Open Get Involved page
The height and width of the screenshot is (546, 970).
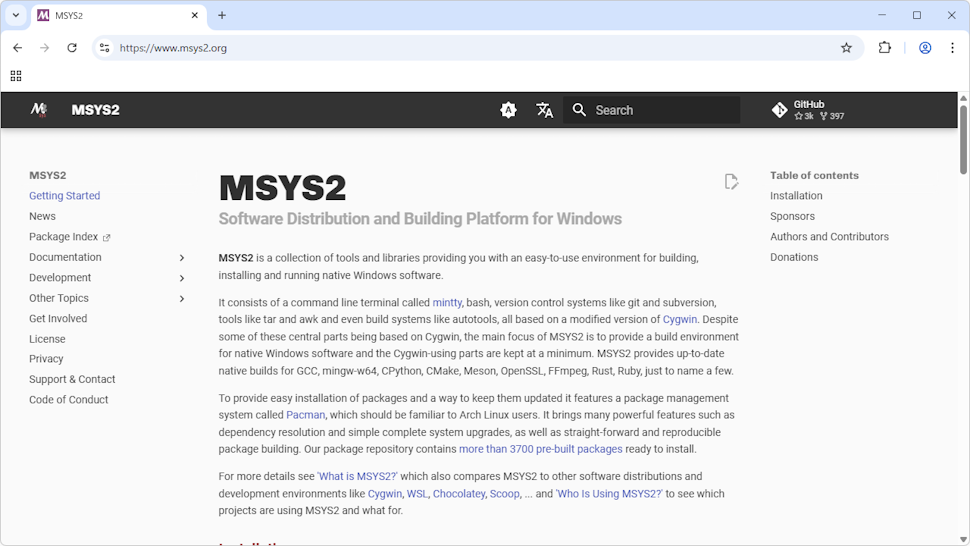point(58,318)
